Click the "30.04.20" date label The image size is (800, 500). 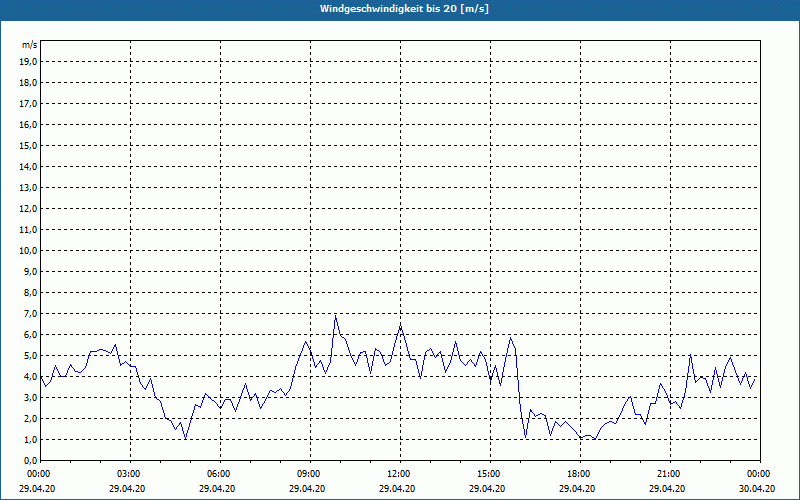[757, 489]
